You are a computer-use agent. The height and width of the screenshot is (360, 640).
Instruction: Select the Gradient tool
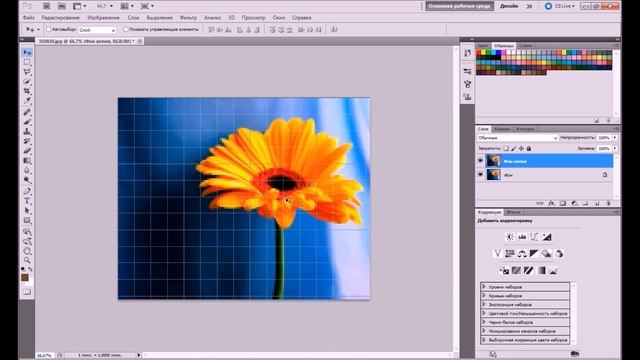[x=27, y=160]
